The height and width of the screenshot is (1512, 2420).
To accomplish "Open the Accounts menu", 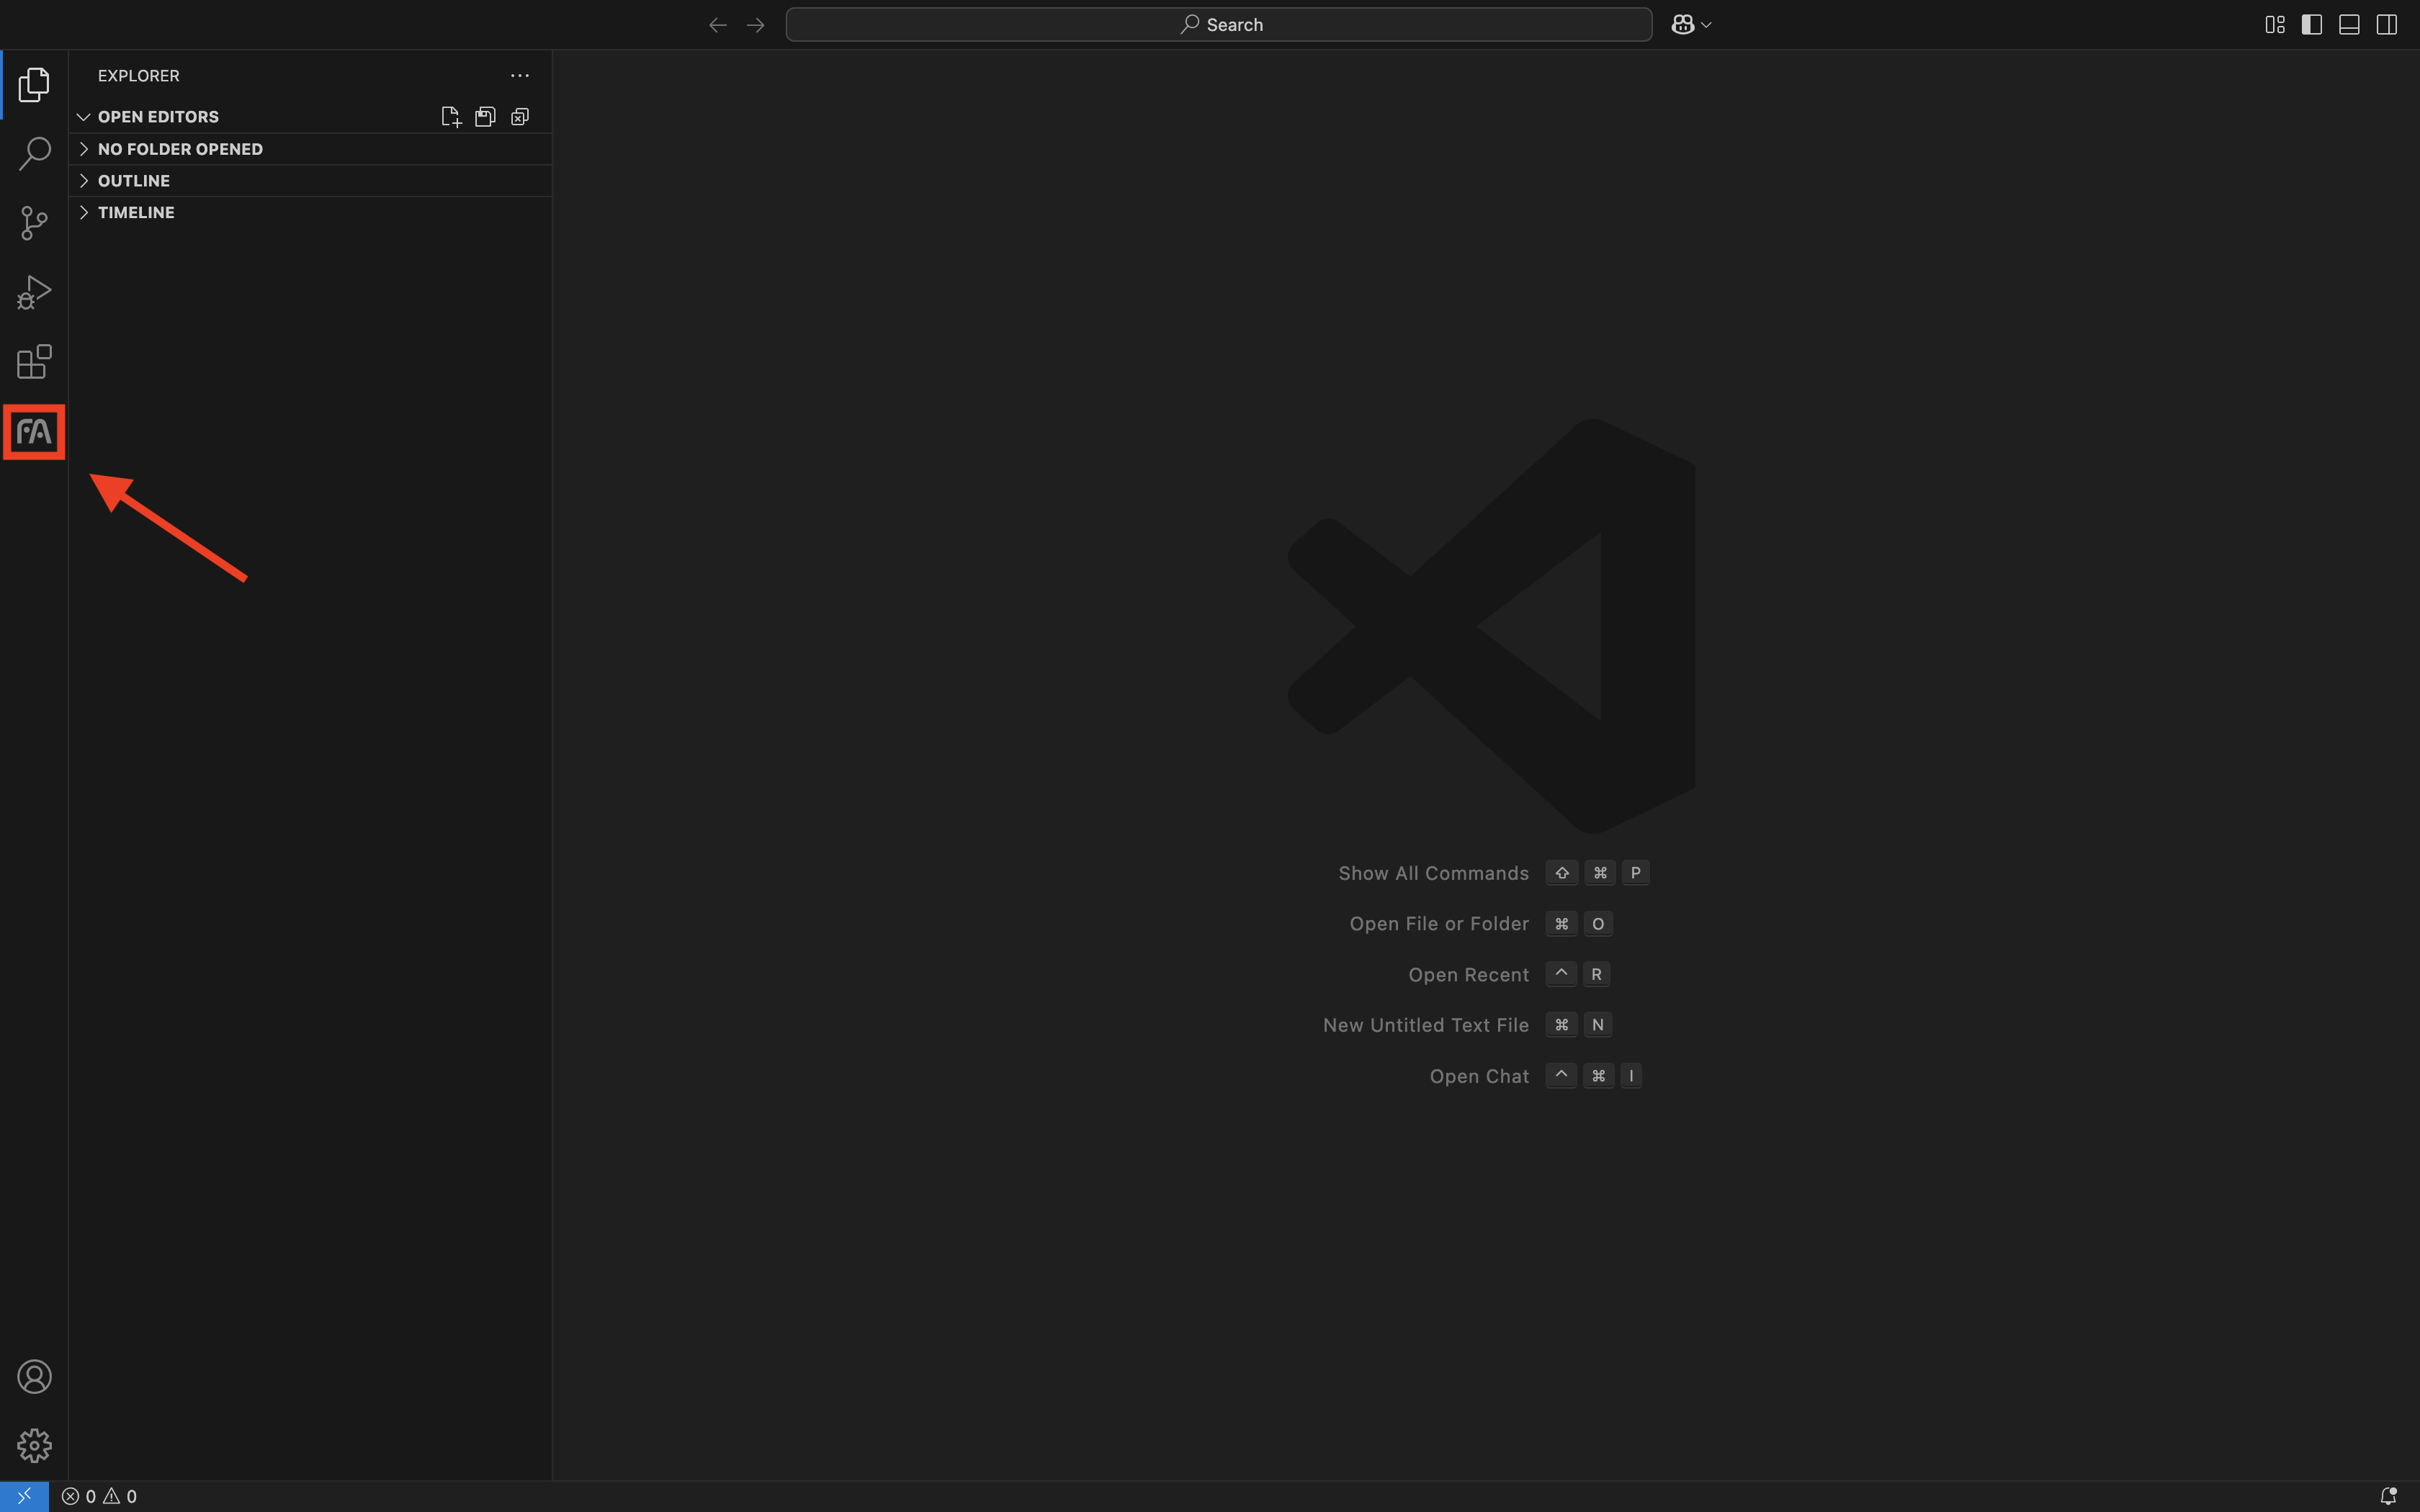I will click(34, 1377).
